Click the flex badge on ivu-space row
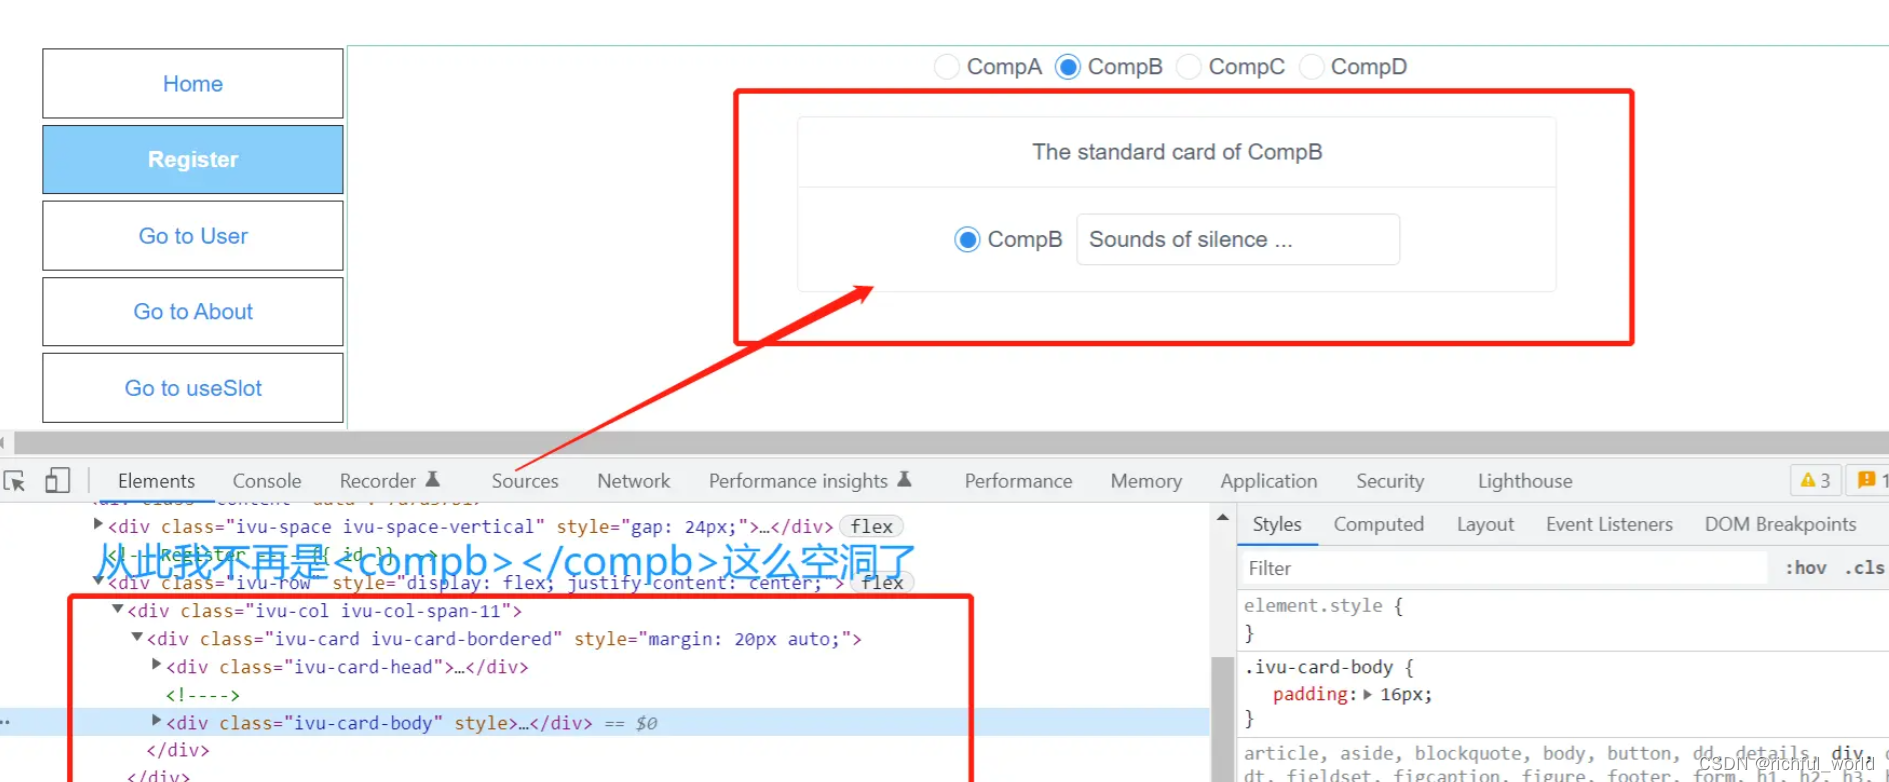 pyautogui.click(x=872, y=527)
